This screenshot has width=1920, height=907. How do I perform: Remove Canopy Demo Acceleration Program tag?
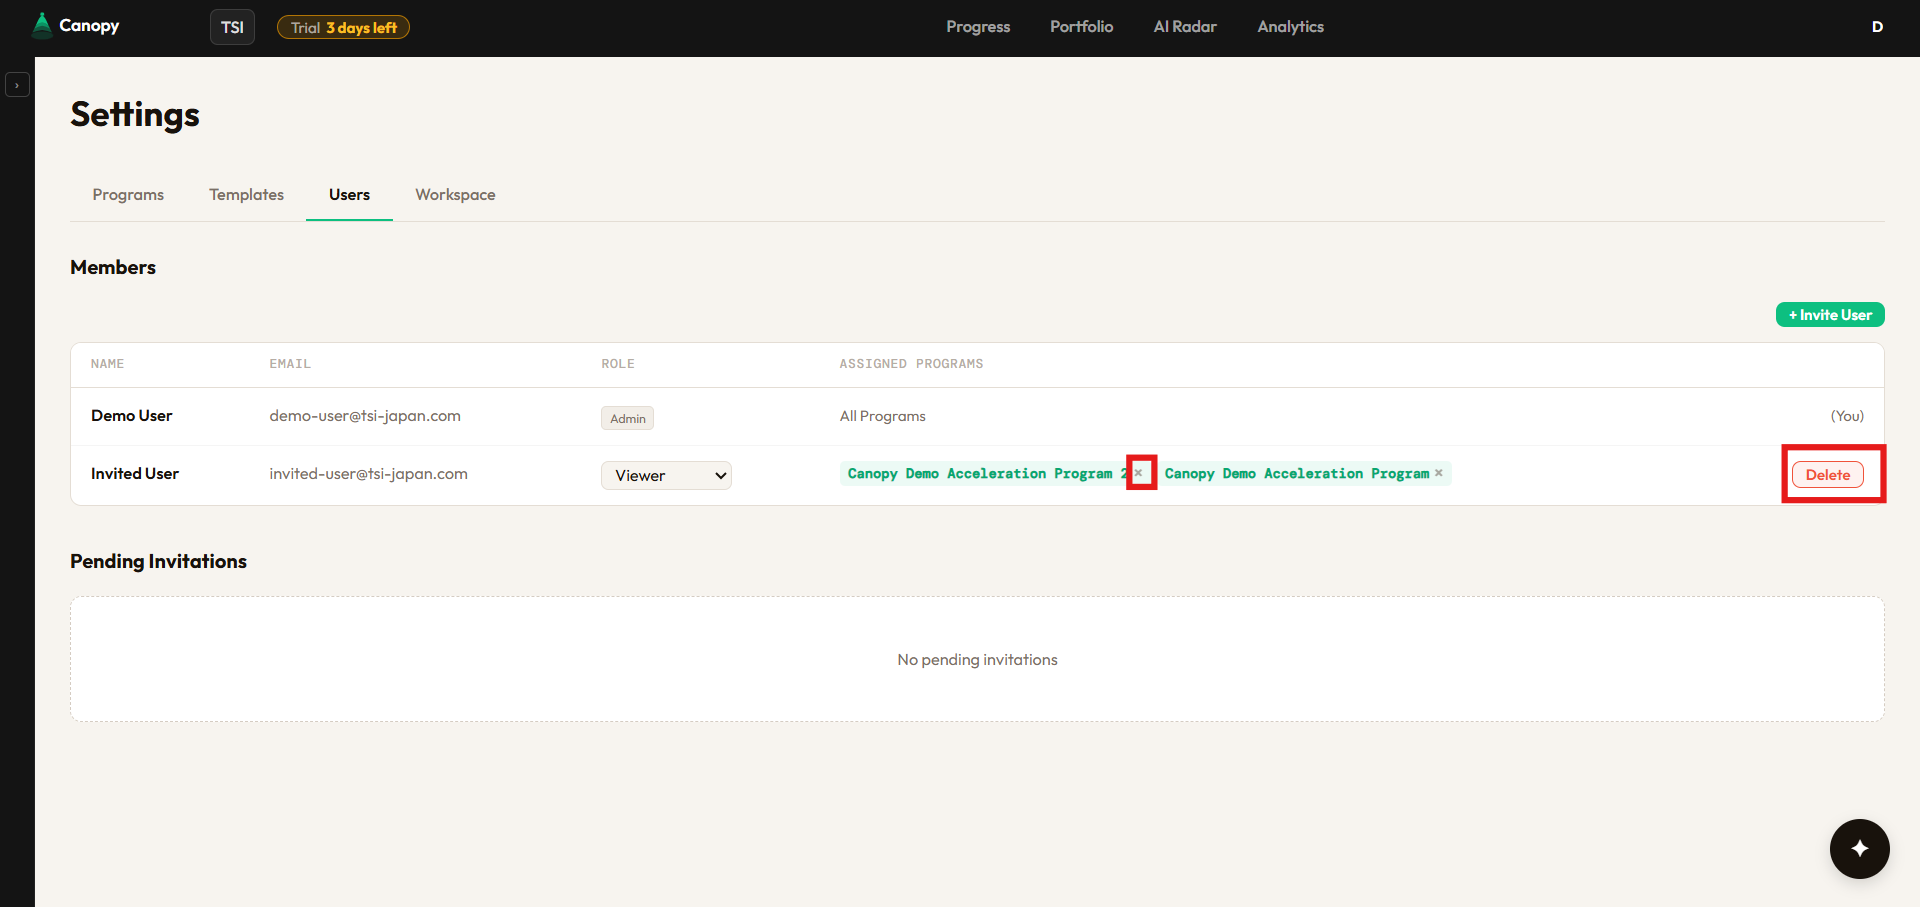point(1439,473)
